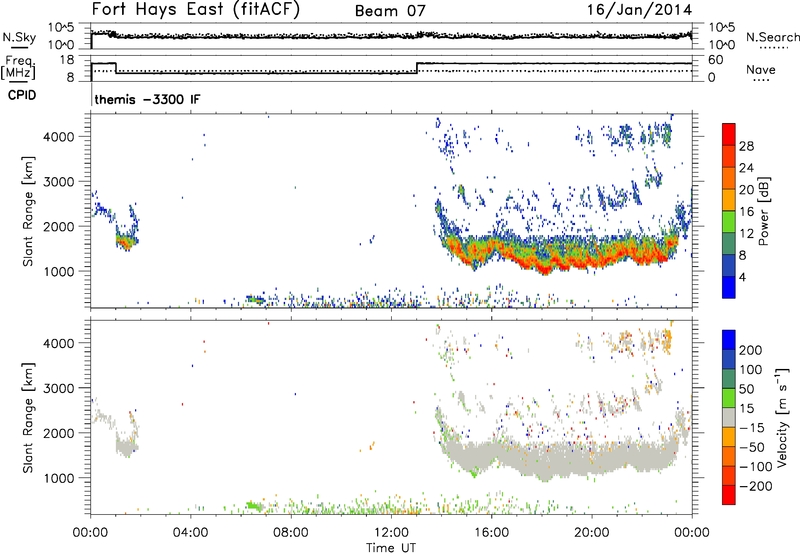
Task: Click the '4000' tick on power panel axis
Action: (58, 137)
